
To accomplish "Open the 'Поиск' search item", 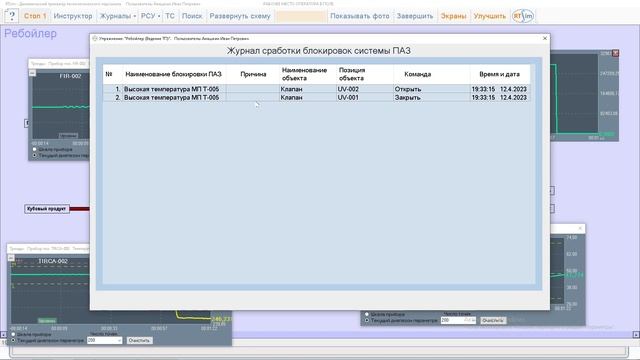I will pyautogui.click(x=192, y=16).
